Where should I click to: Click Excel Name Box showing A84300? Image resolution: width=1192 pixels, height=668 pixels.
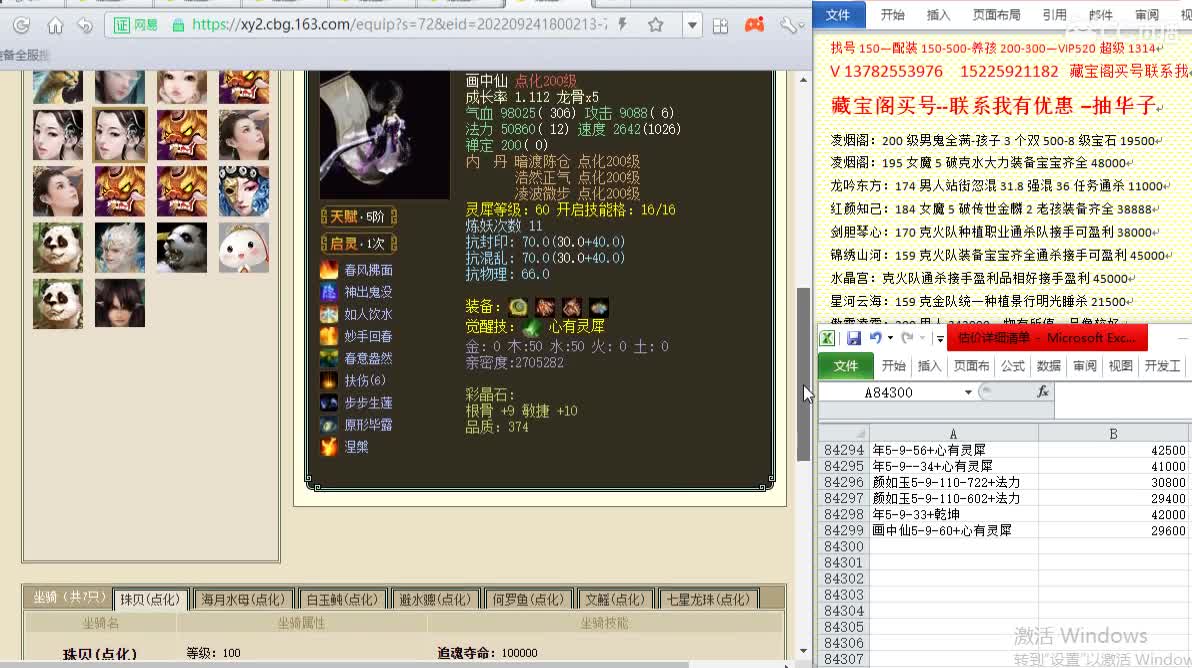click(889, 393)
